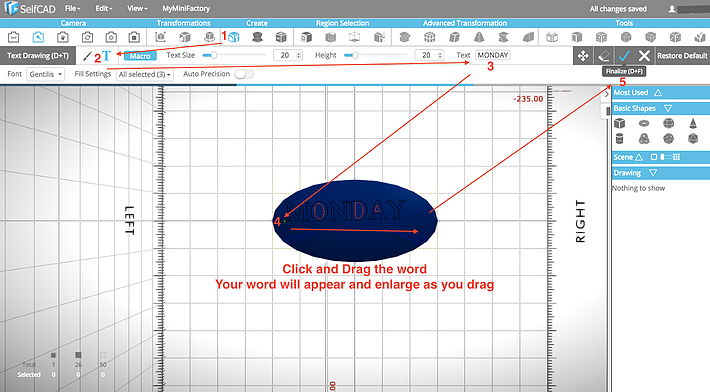Add a cylinder from Basic Shapes
Screen dimensions: 710x392
619,139
